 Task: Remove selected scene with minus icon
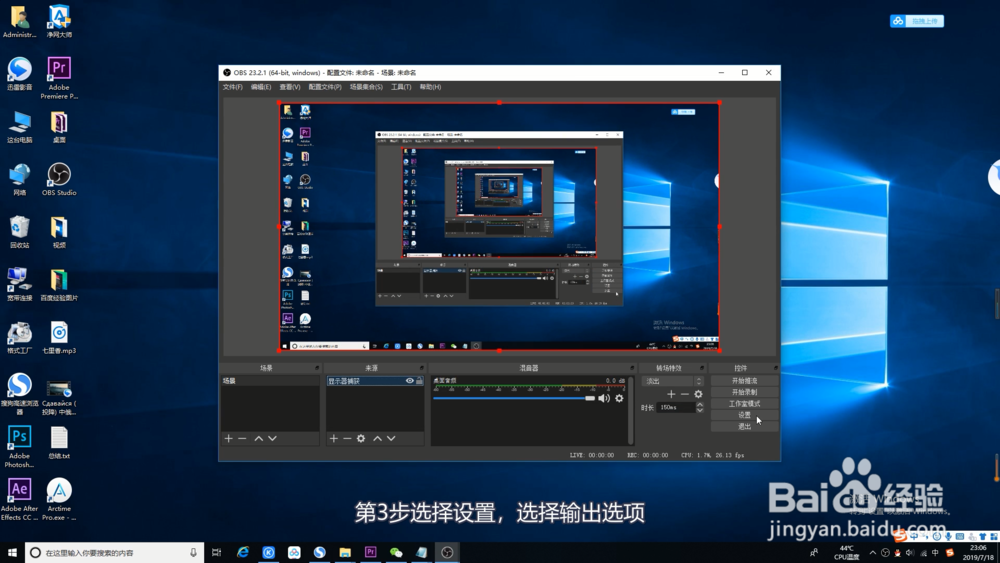pos(242,439)
